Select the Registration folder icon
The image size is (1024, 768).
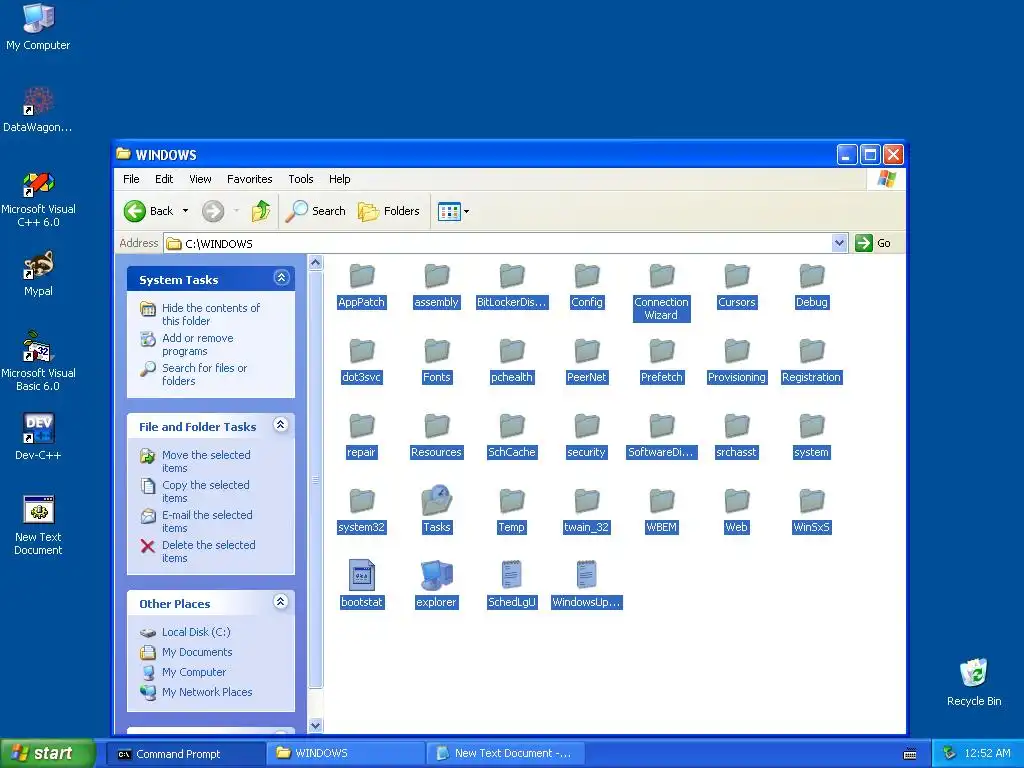click(812, 351)
